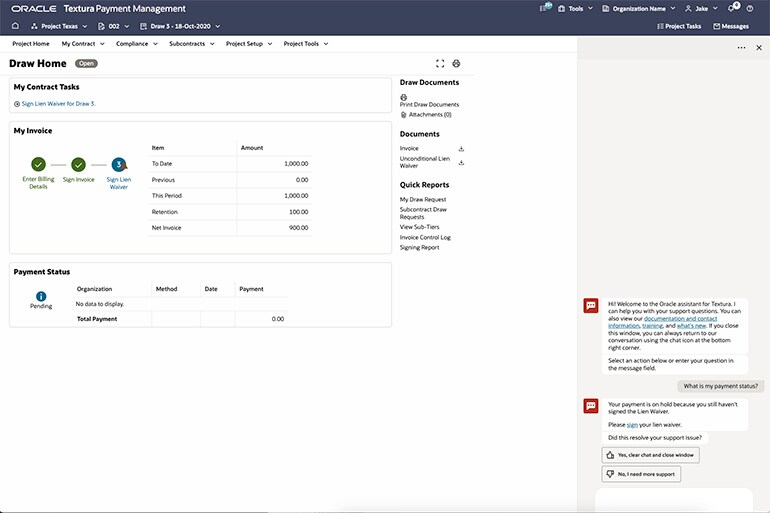Open the Project Texas selector dropdown
Screen dimensions: 770x513
[x=84, y=26]
